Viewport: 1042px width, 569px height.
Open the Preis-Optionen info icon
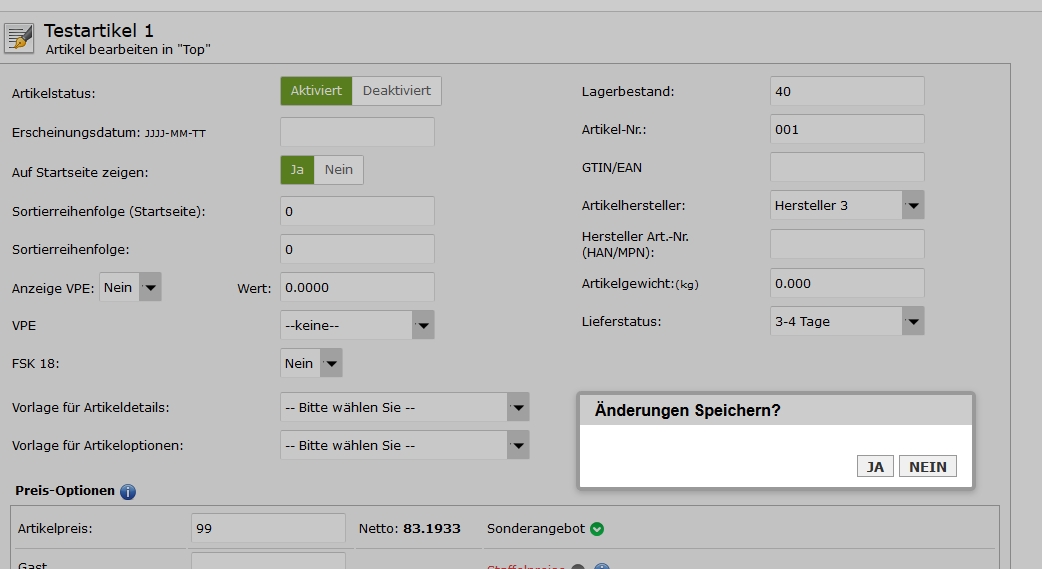pyautogui.click(x=128, y=492)
